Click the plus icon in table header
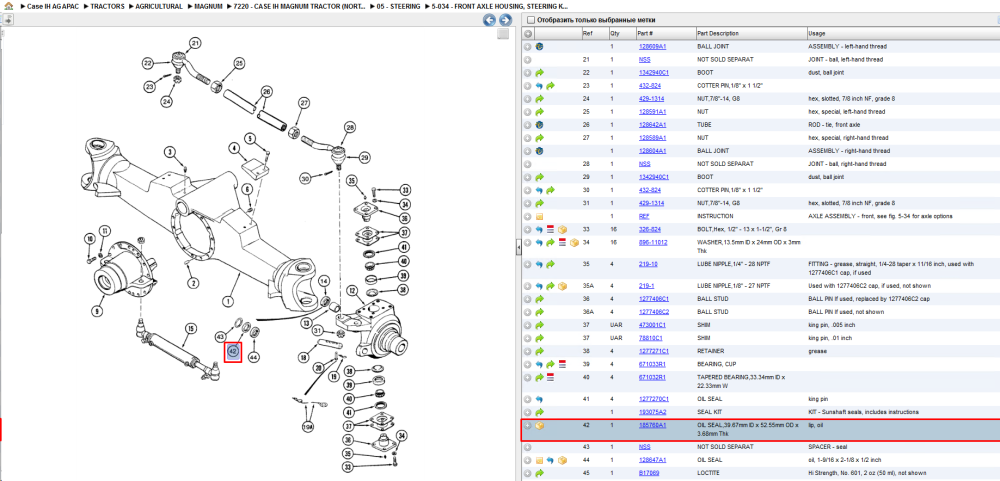 coord(528,33)
